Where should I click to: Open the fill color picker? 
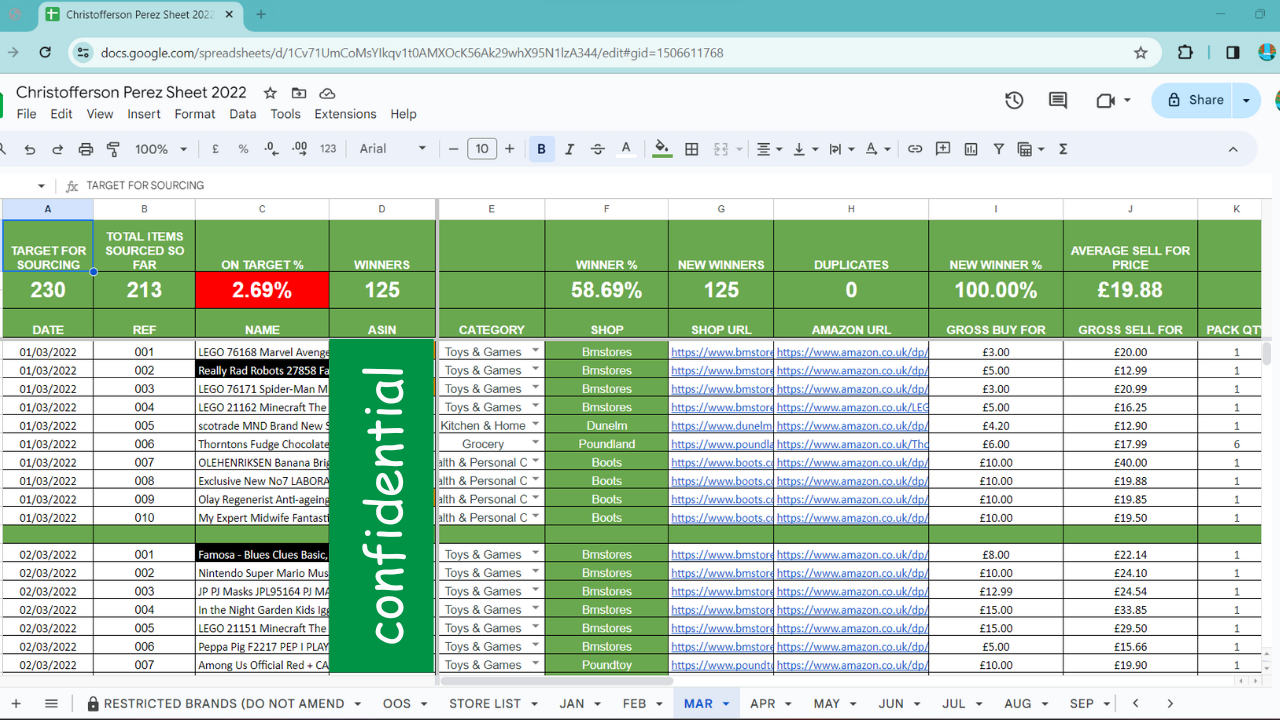coord(661,149)
